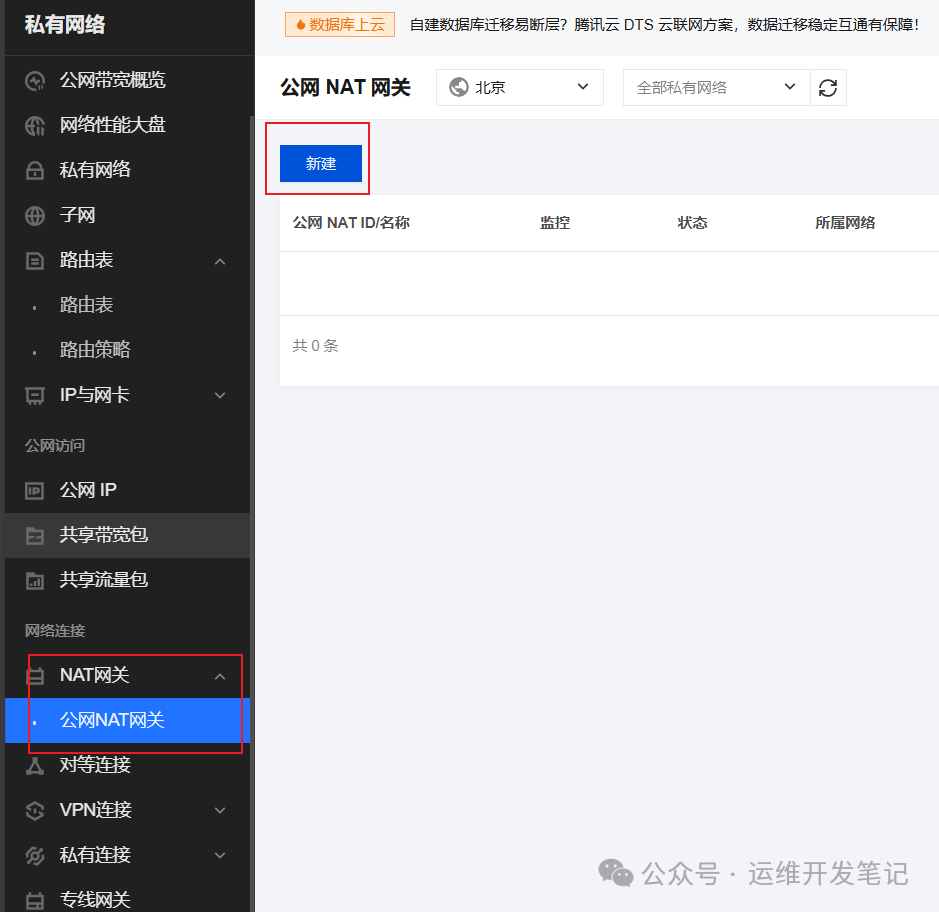Click the globe icon in region selector

click(x=458, y=87)
